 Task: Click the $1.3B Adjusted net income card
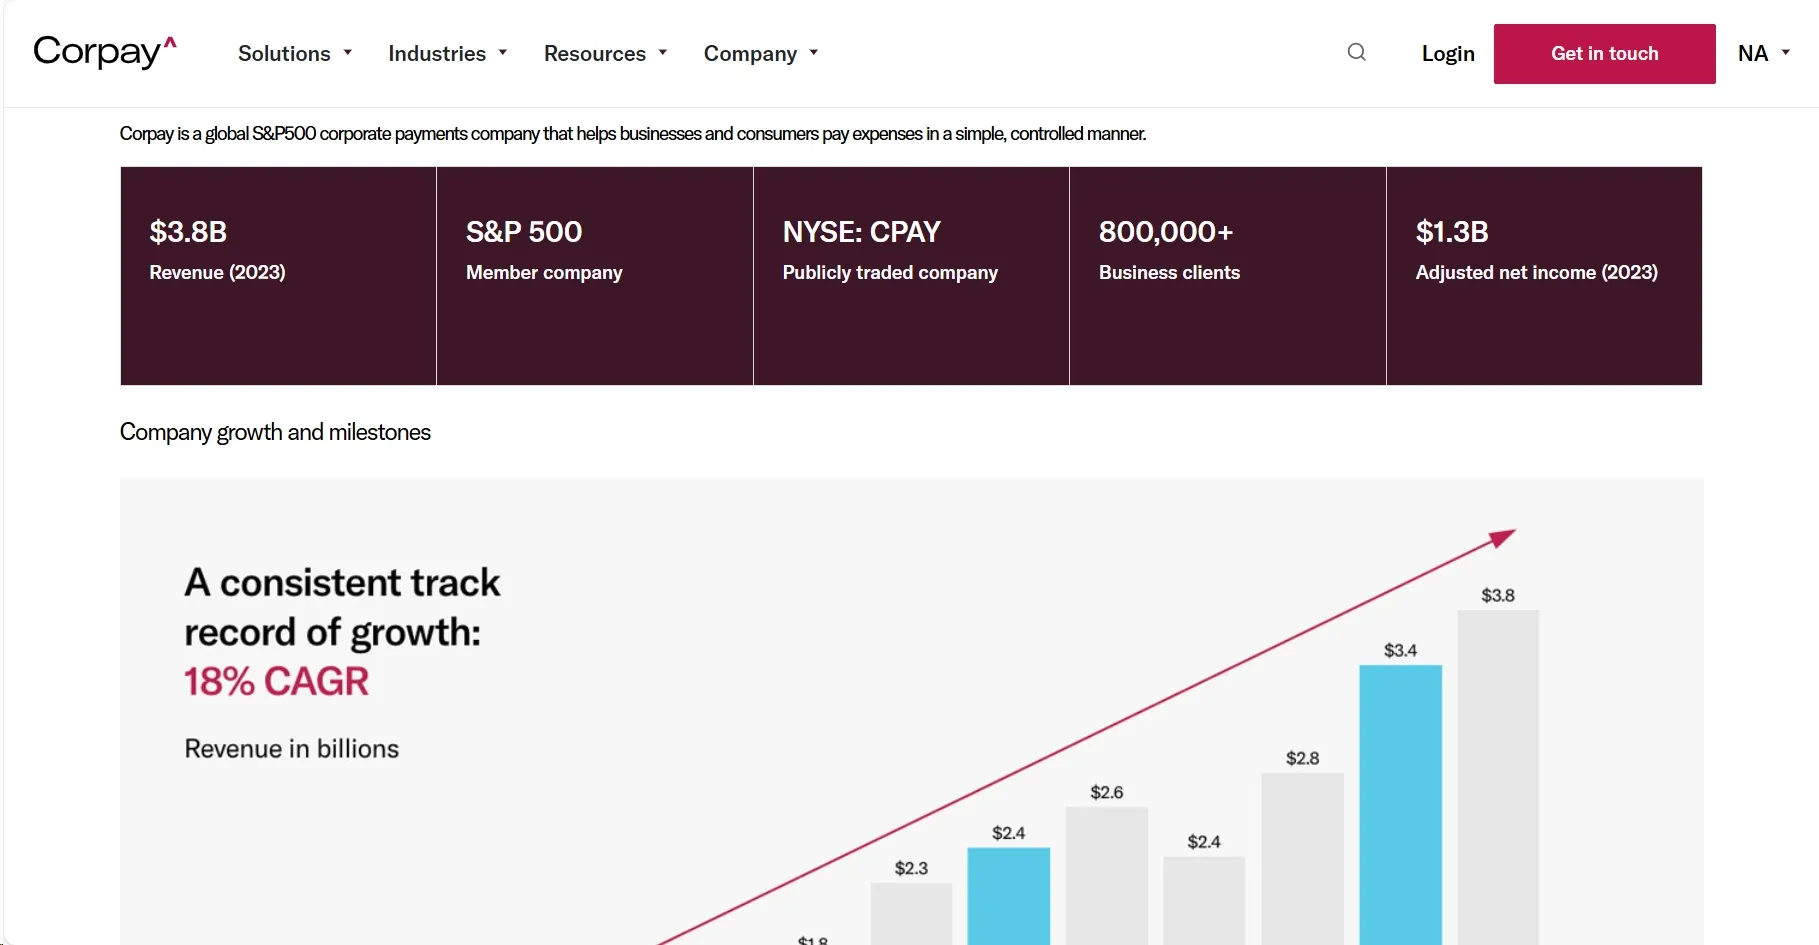point(1544,276)
